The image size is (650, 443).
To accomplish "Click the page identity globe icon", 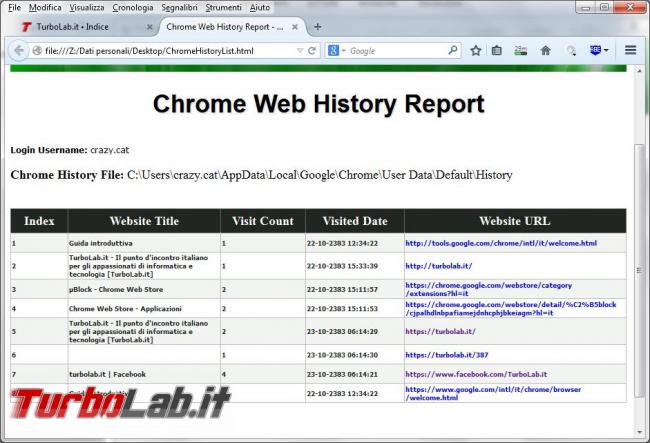I will pyautogui.click(x=37, y=51).
